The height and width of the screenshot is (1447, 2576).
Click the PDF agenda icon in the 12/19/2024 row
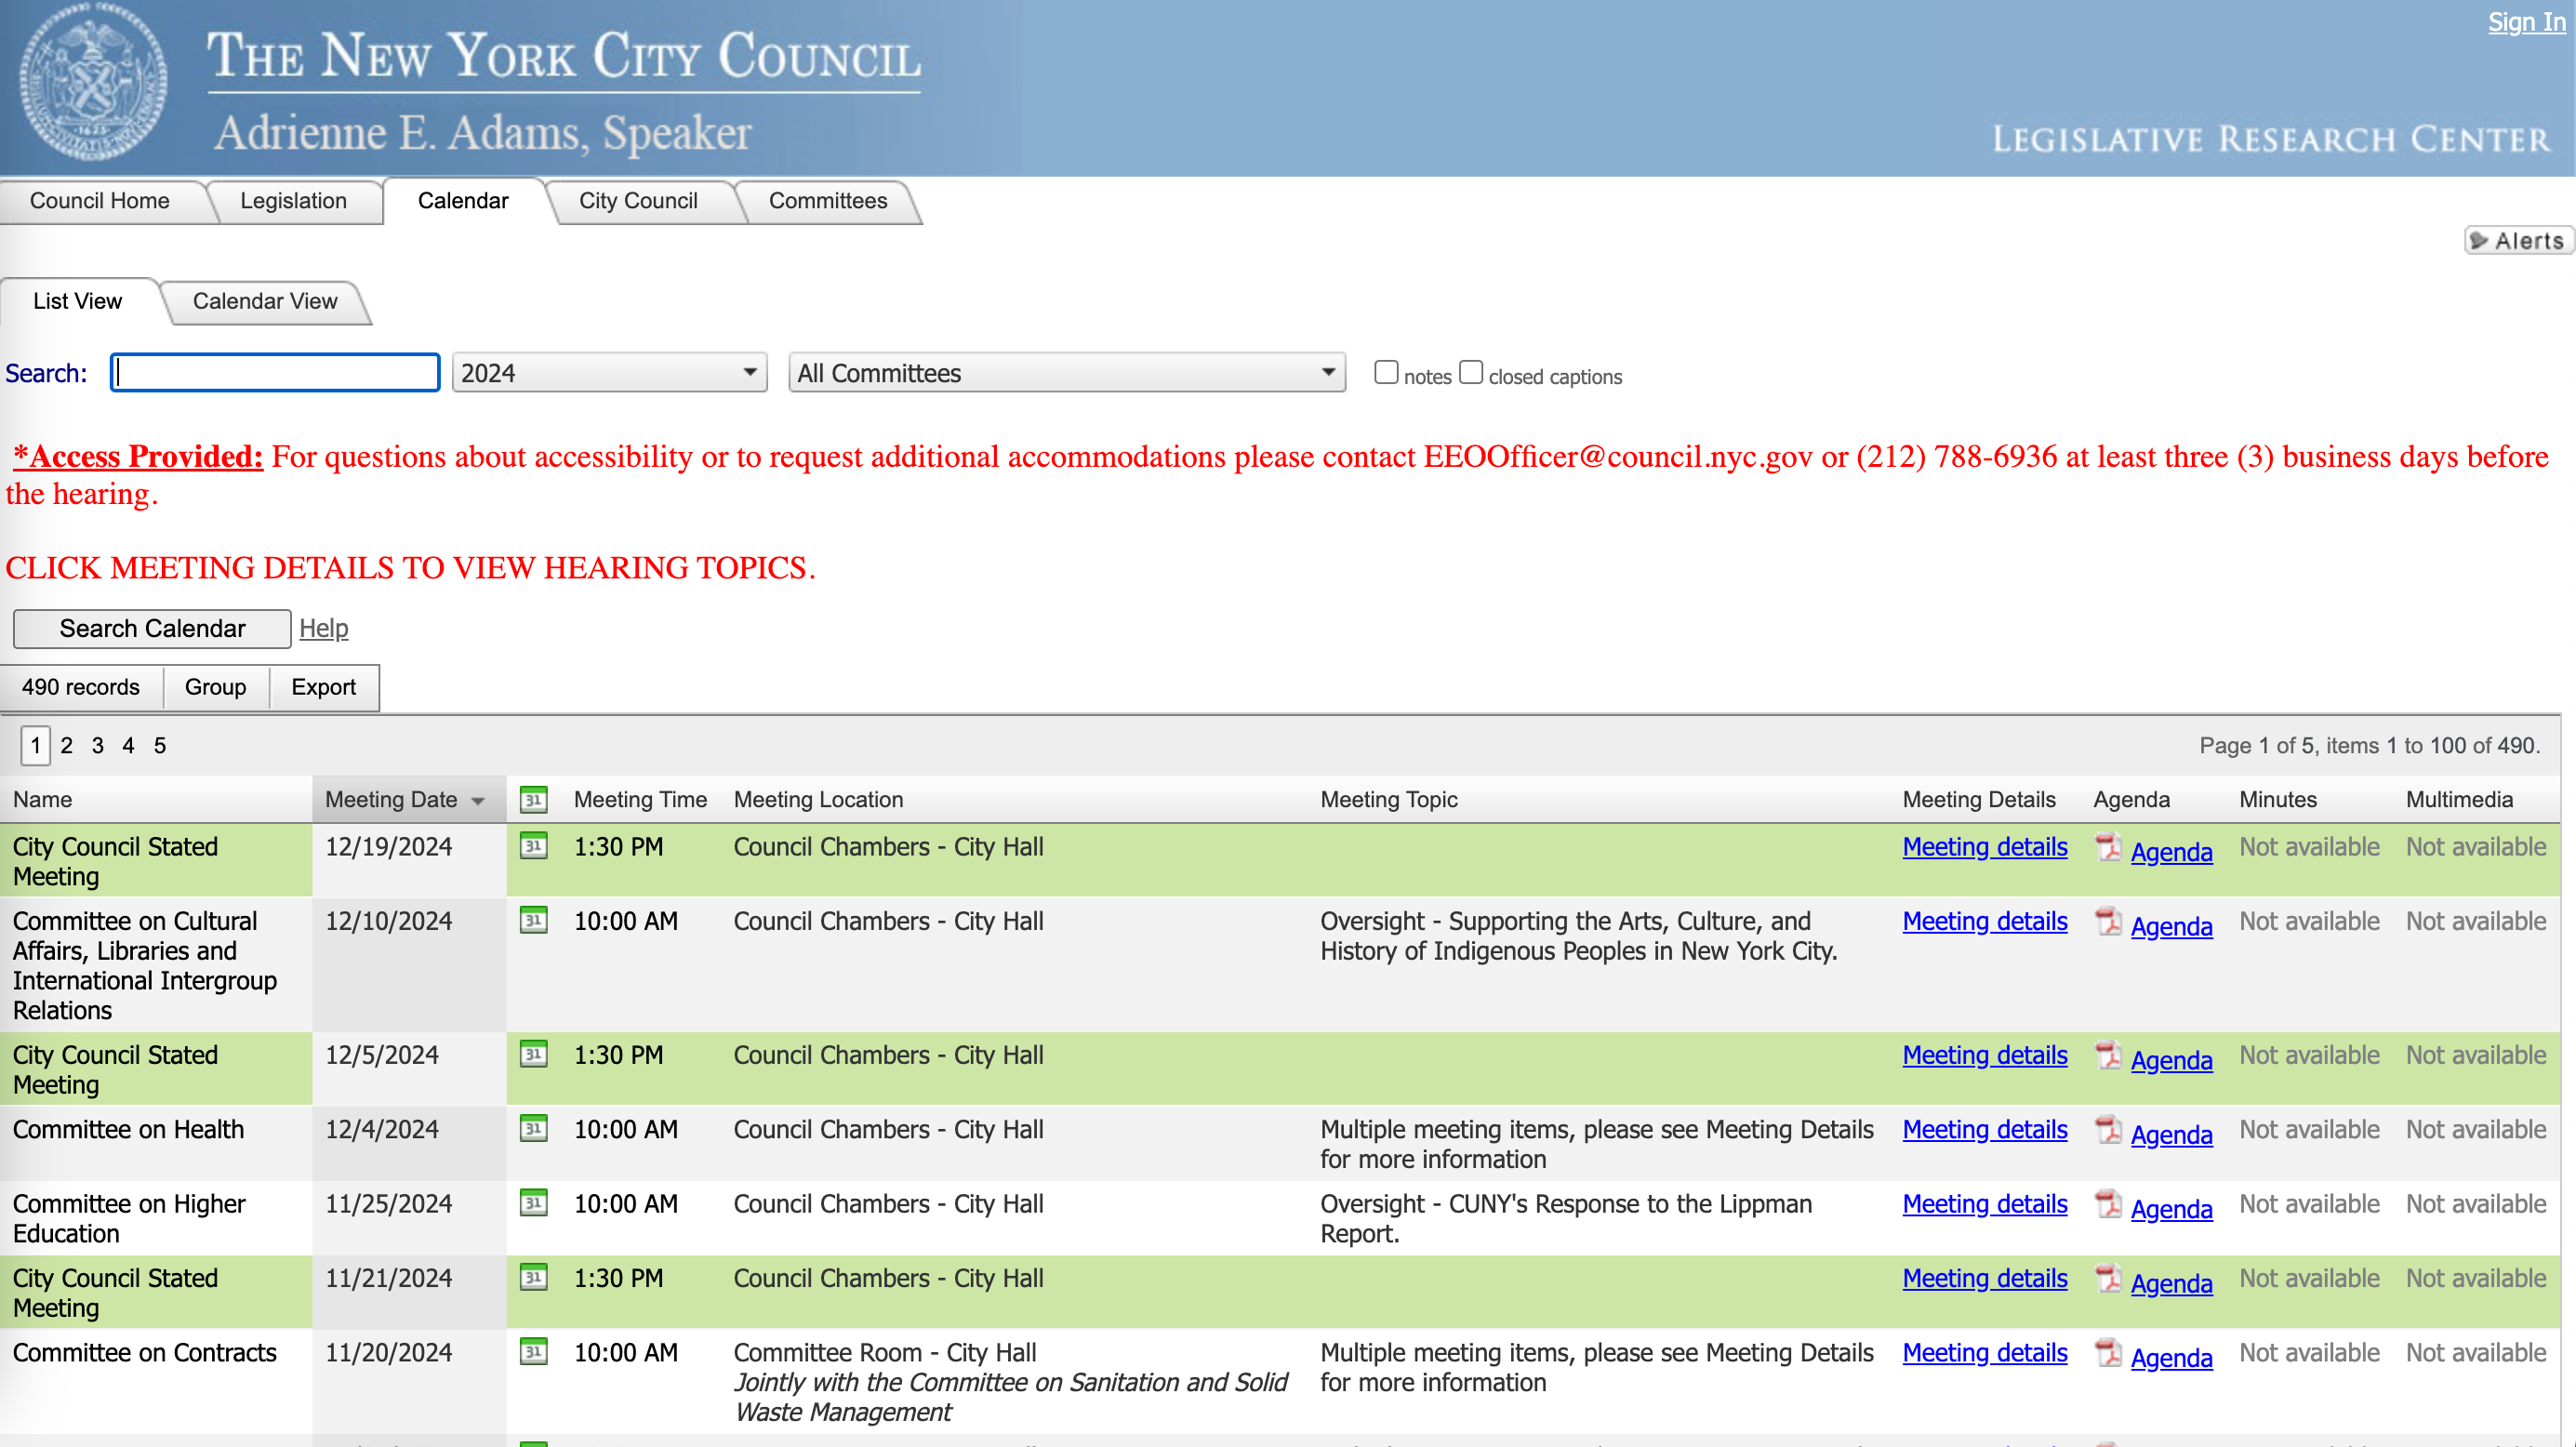pos(2108,847)
